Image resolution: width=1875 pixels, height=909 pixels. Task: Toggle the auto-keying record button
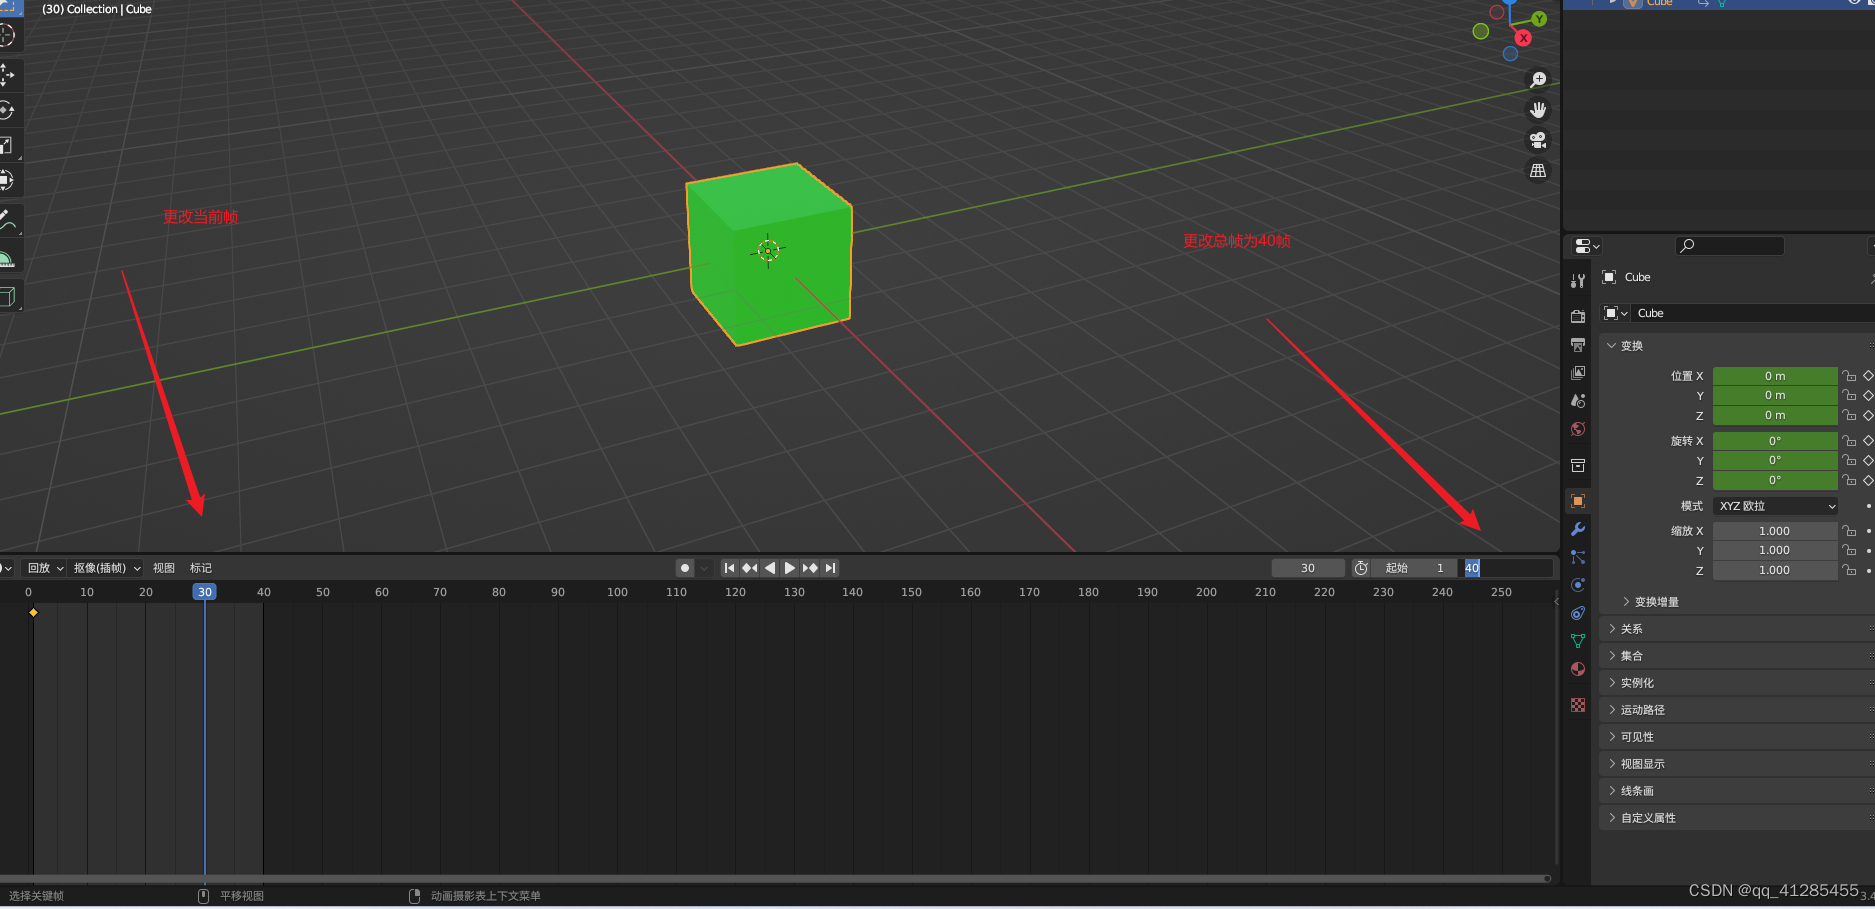coord(685,568)
